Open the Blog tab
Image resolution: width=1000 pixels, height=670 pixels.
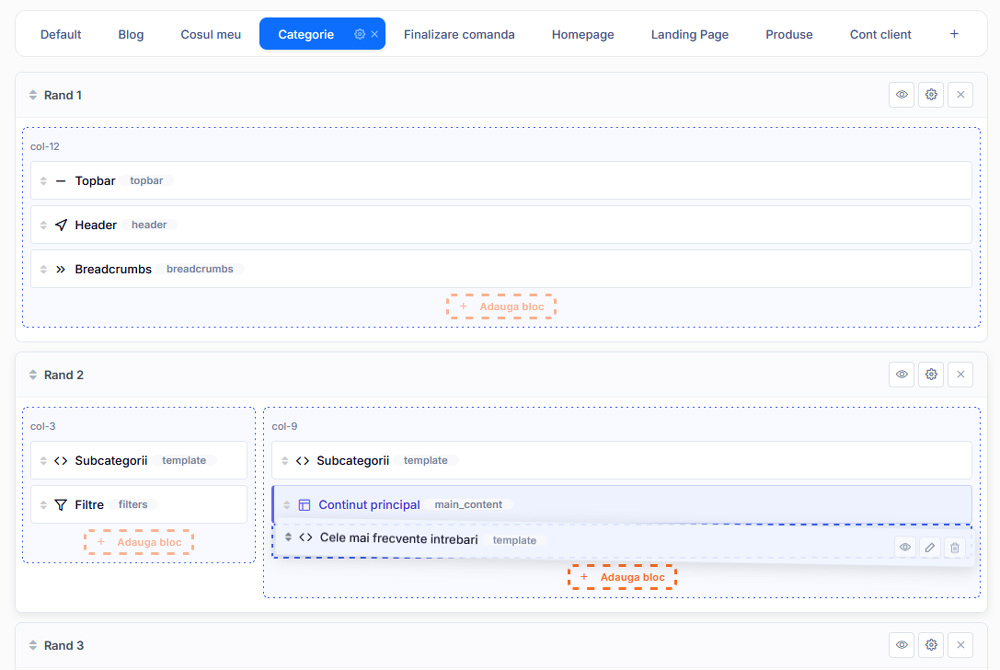click(131, 34)
